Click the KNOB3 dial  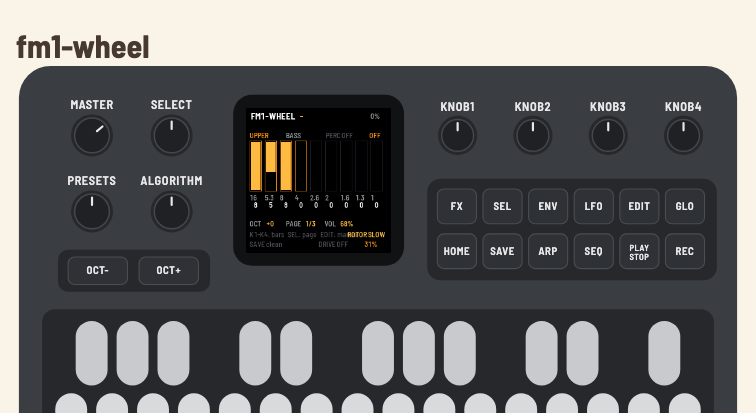[x=608, y=135]
